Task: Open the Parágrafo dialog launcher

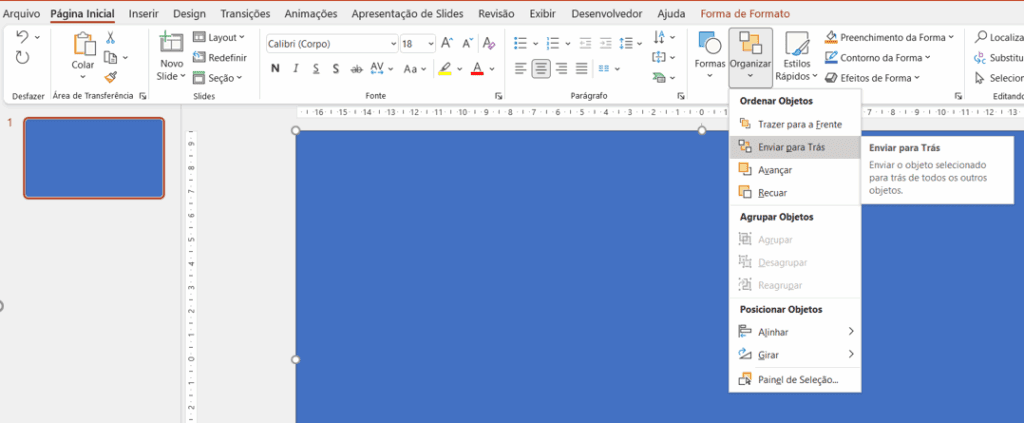Action: [x=681, y=96]
